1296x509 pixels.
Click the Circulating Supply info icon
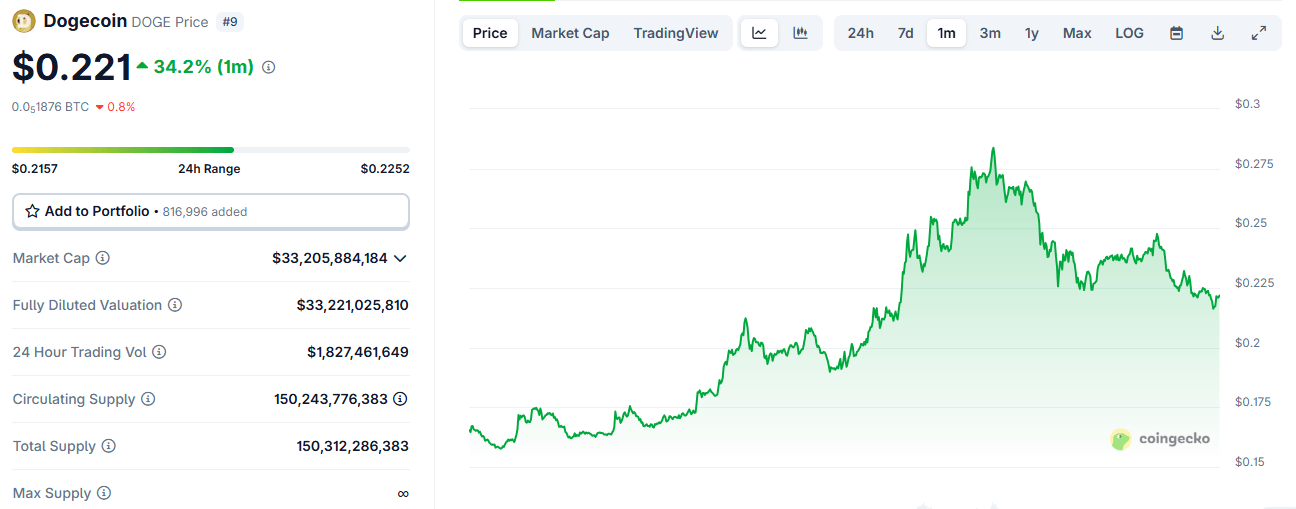pyautogui.click(x=148, y=399)
